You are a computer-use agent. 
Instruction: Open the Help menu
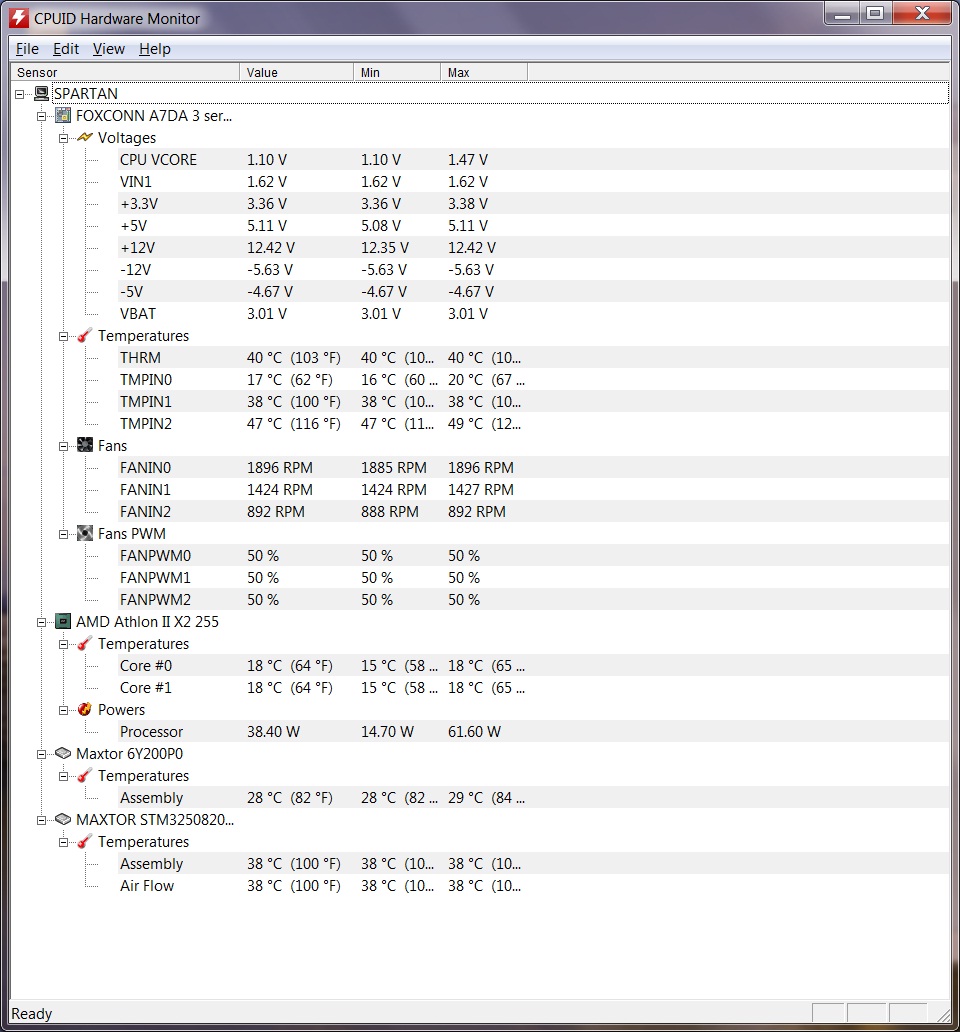click(x=155, y=49)
